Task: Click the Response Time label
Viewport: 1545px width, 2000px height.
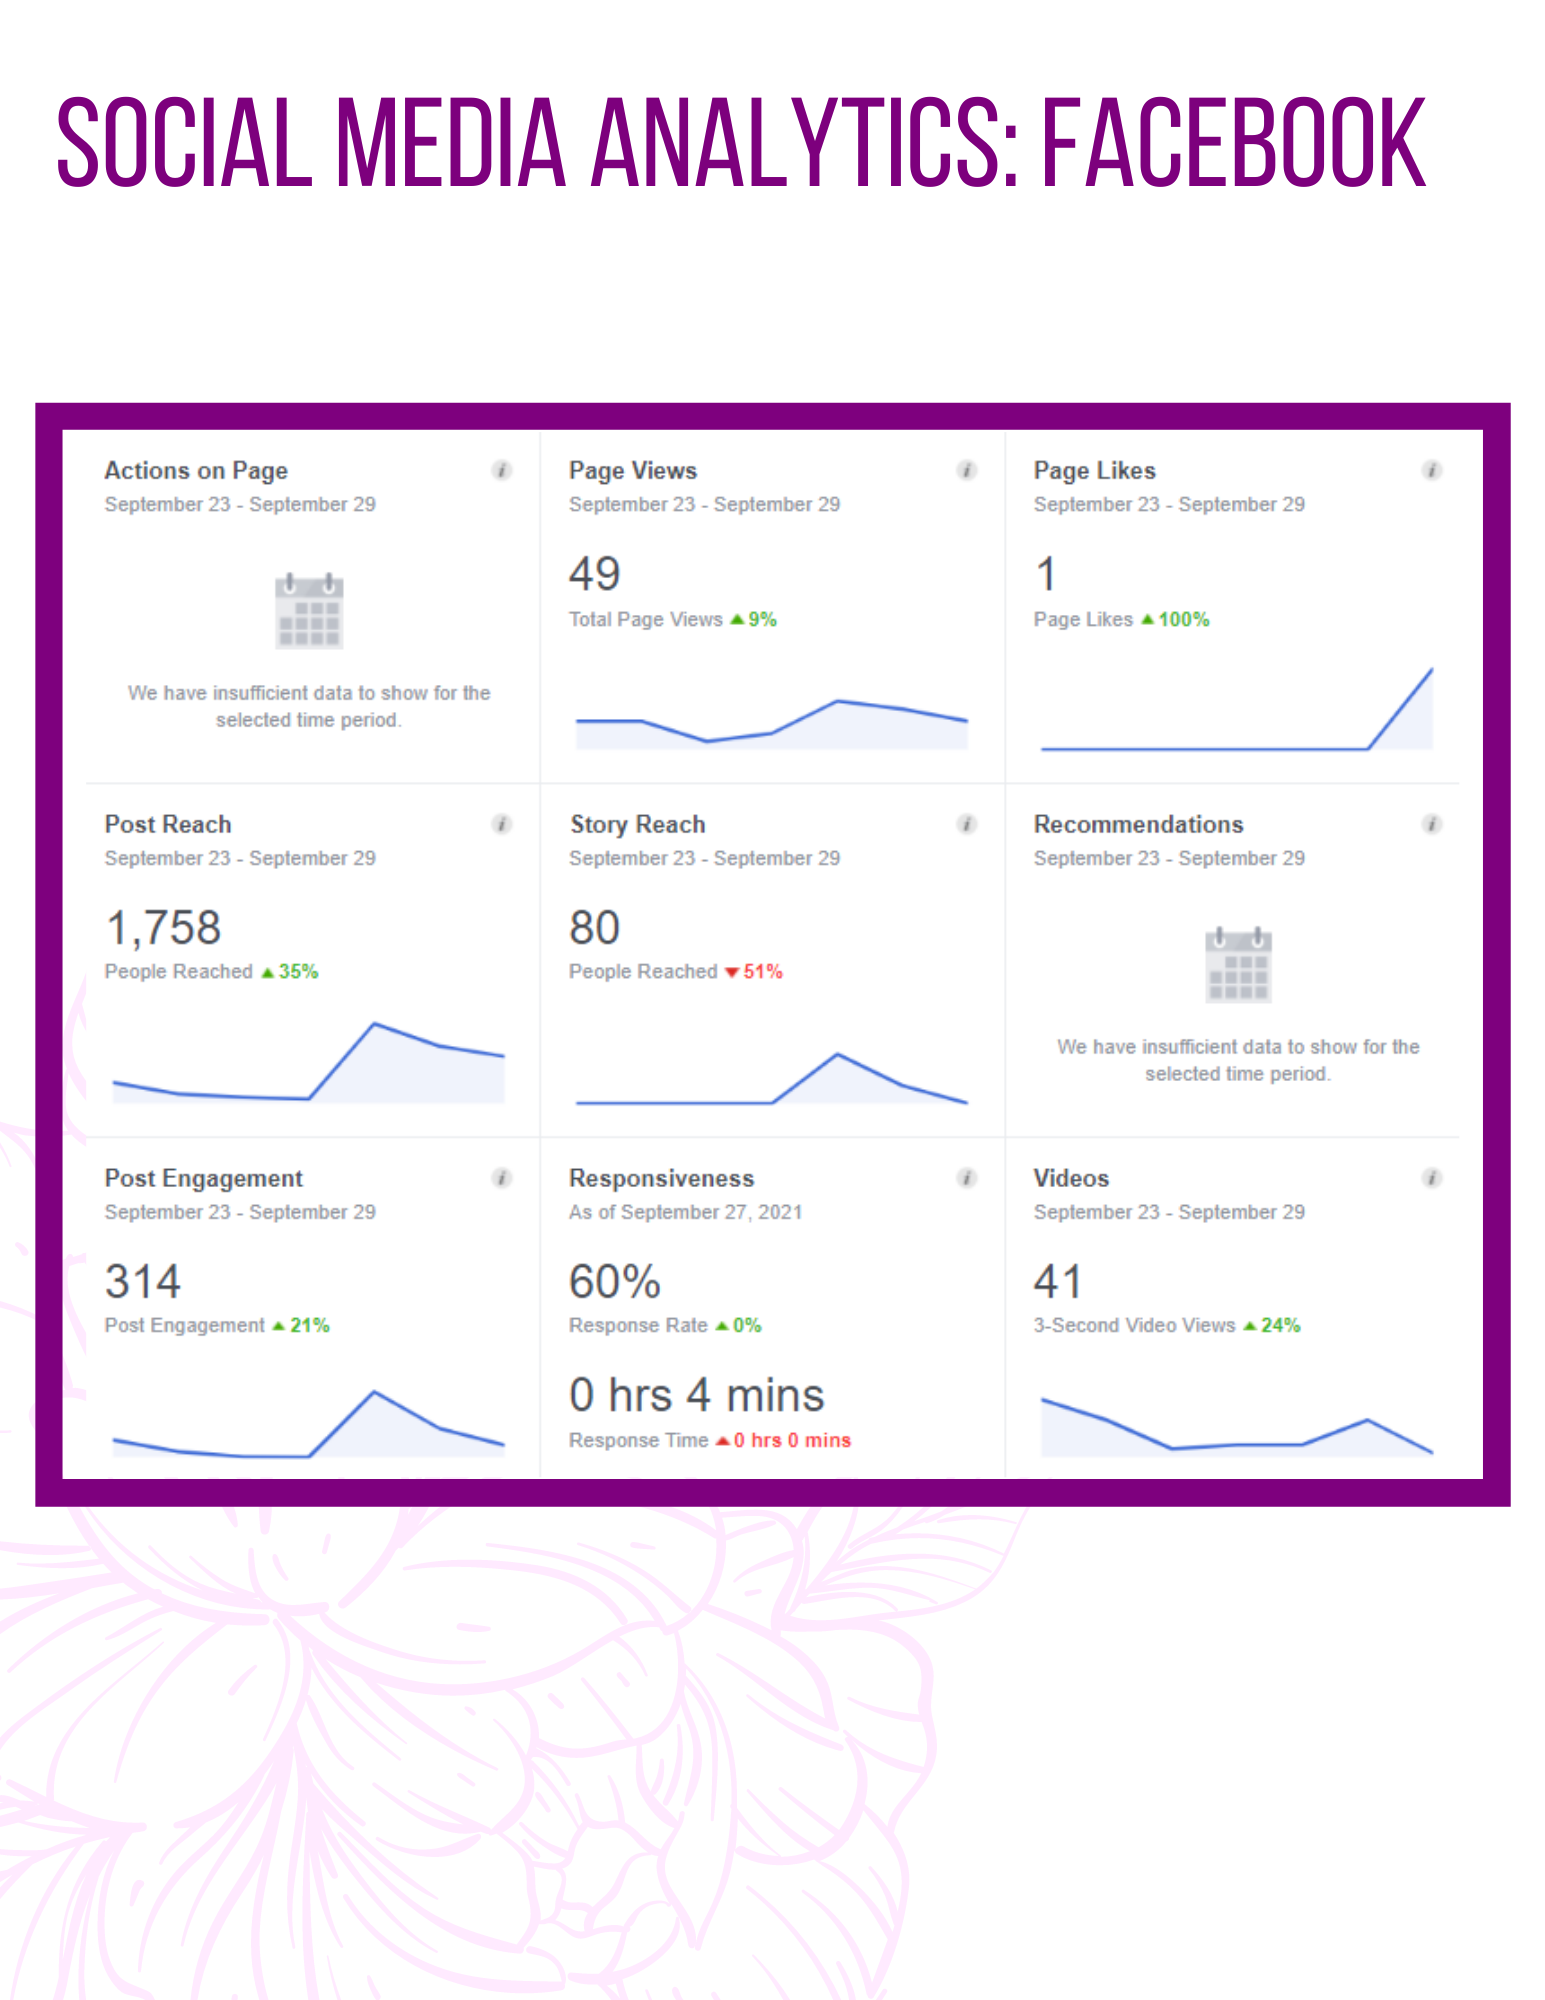Action: pyautogui.click(x=639, y=1441)
